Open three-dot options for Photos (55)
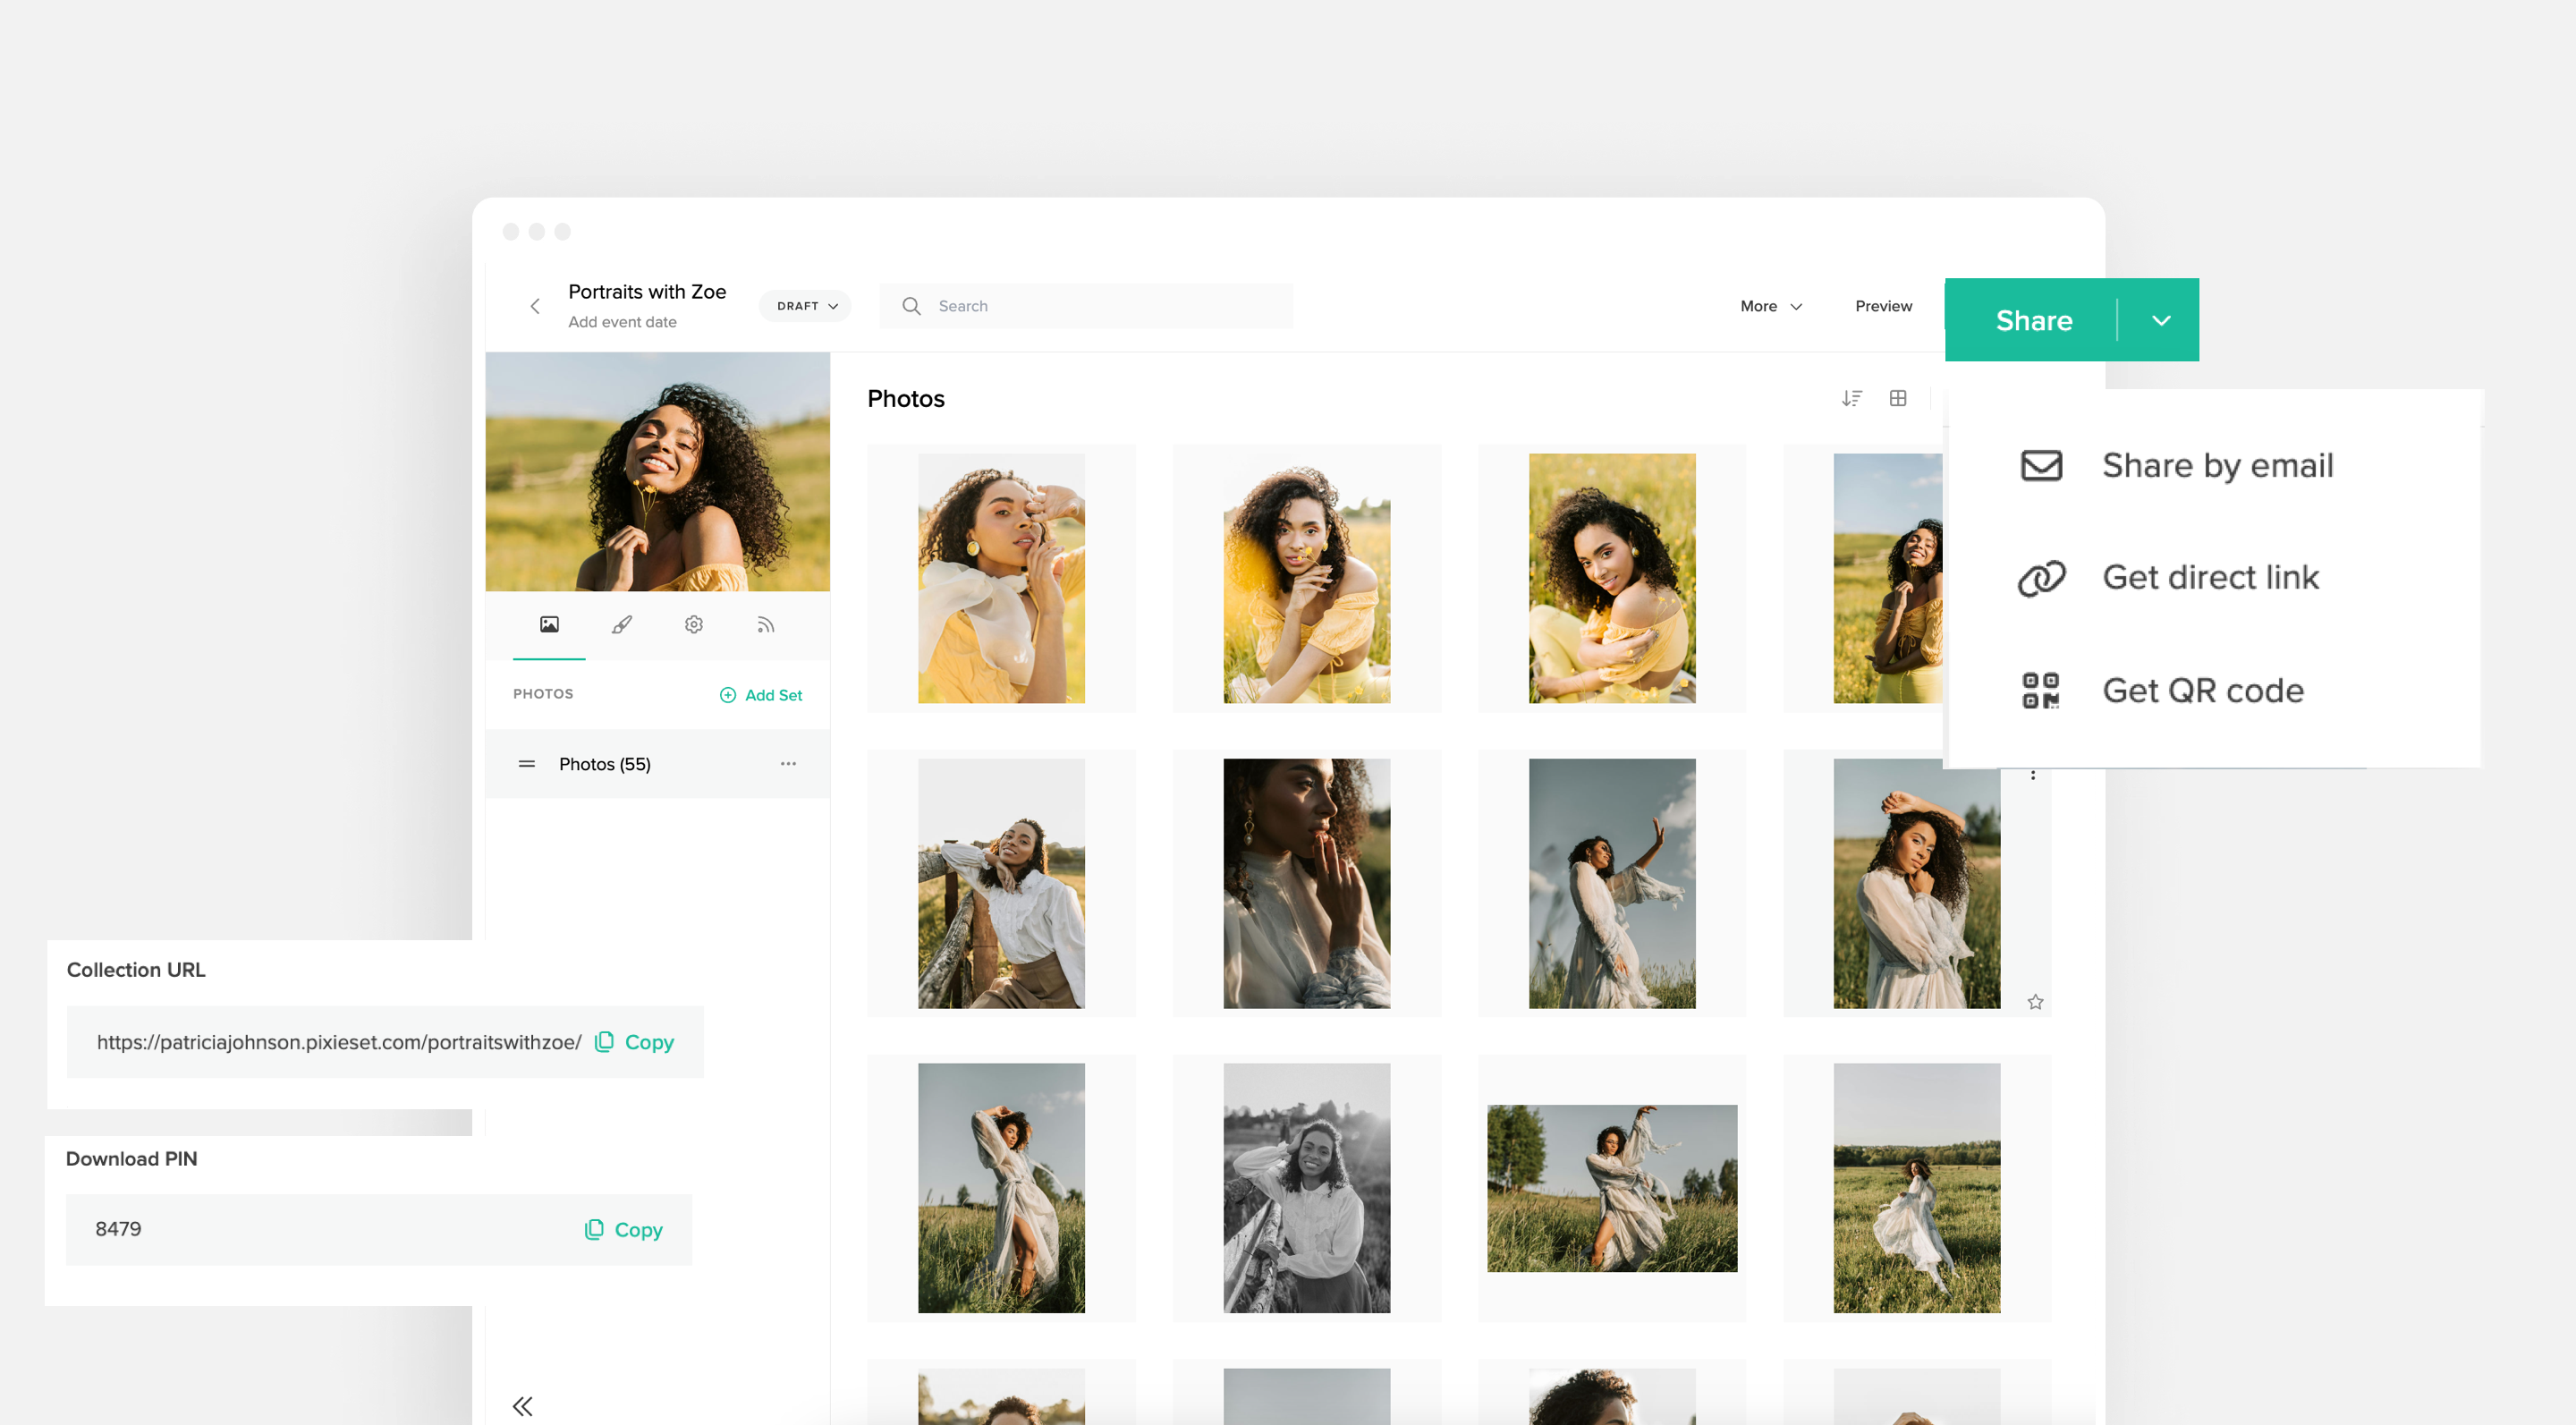The image size is (2576, 1425). 788,764
